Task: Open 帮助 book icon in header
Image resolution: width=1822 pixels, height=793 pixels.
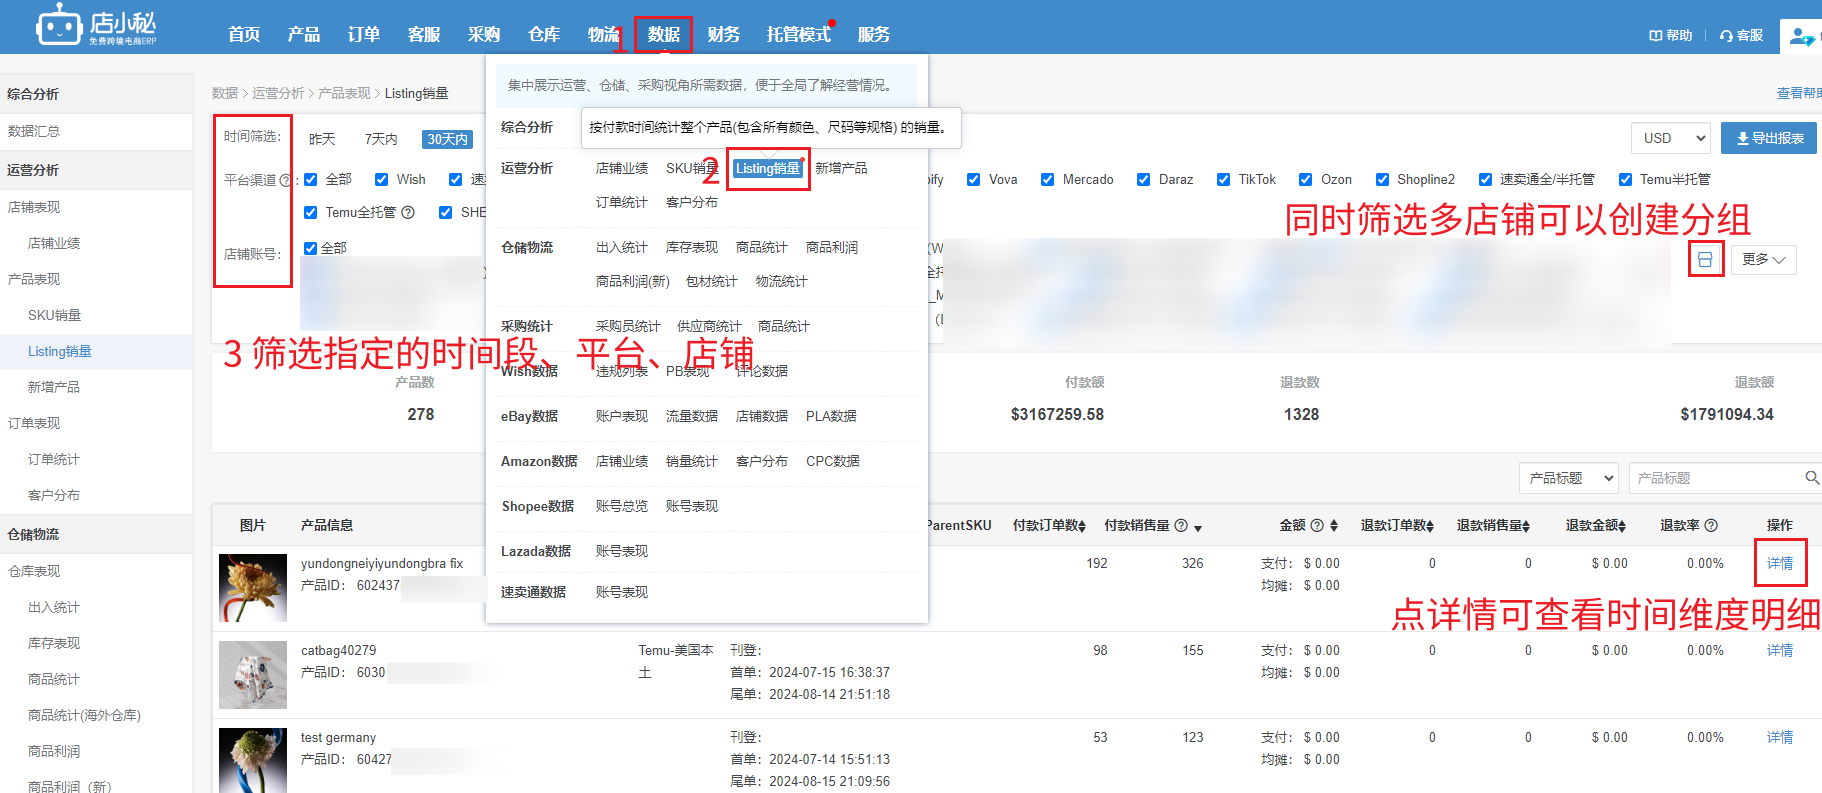Action: coord(1655,35)
